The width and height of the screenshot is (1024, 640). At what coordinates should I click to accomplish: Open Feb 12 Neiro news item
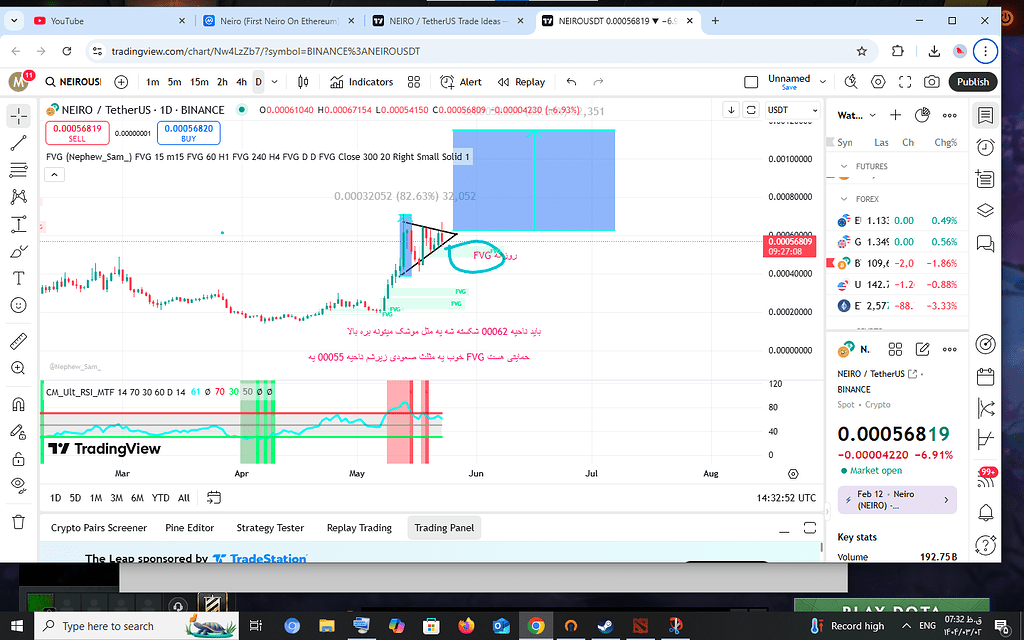coord(897,500)
